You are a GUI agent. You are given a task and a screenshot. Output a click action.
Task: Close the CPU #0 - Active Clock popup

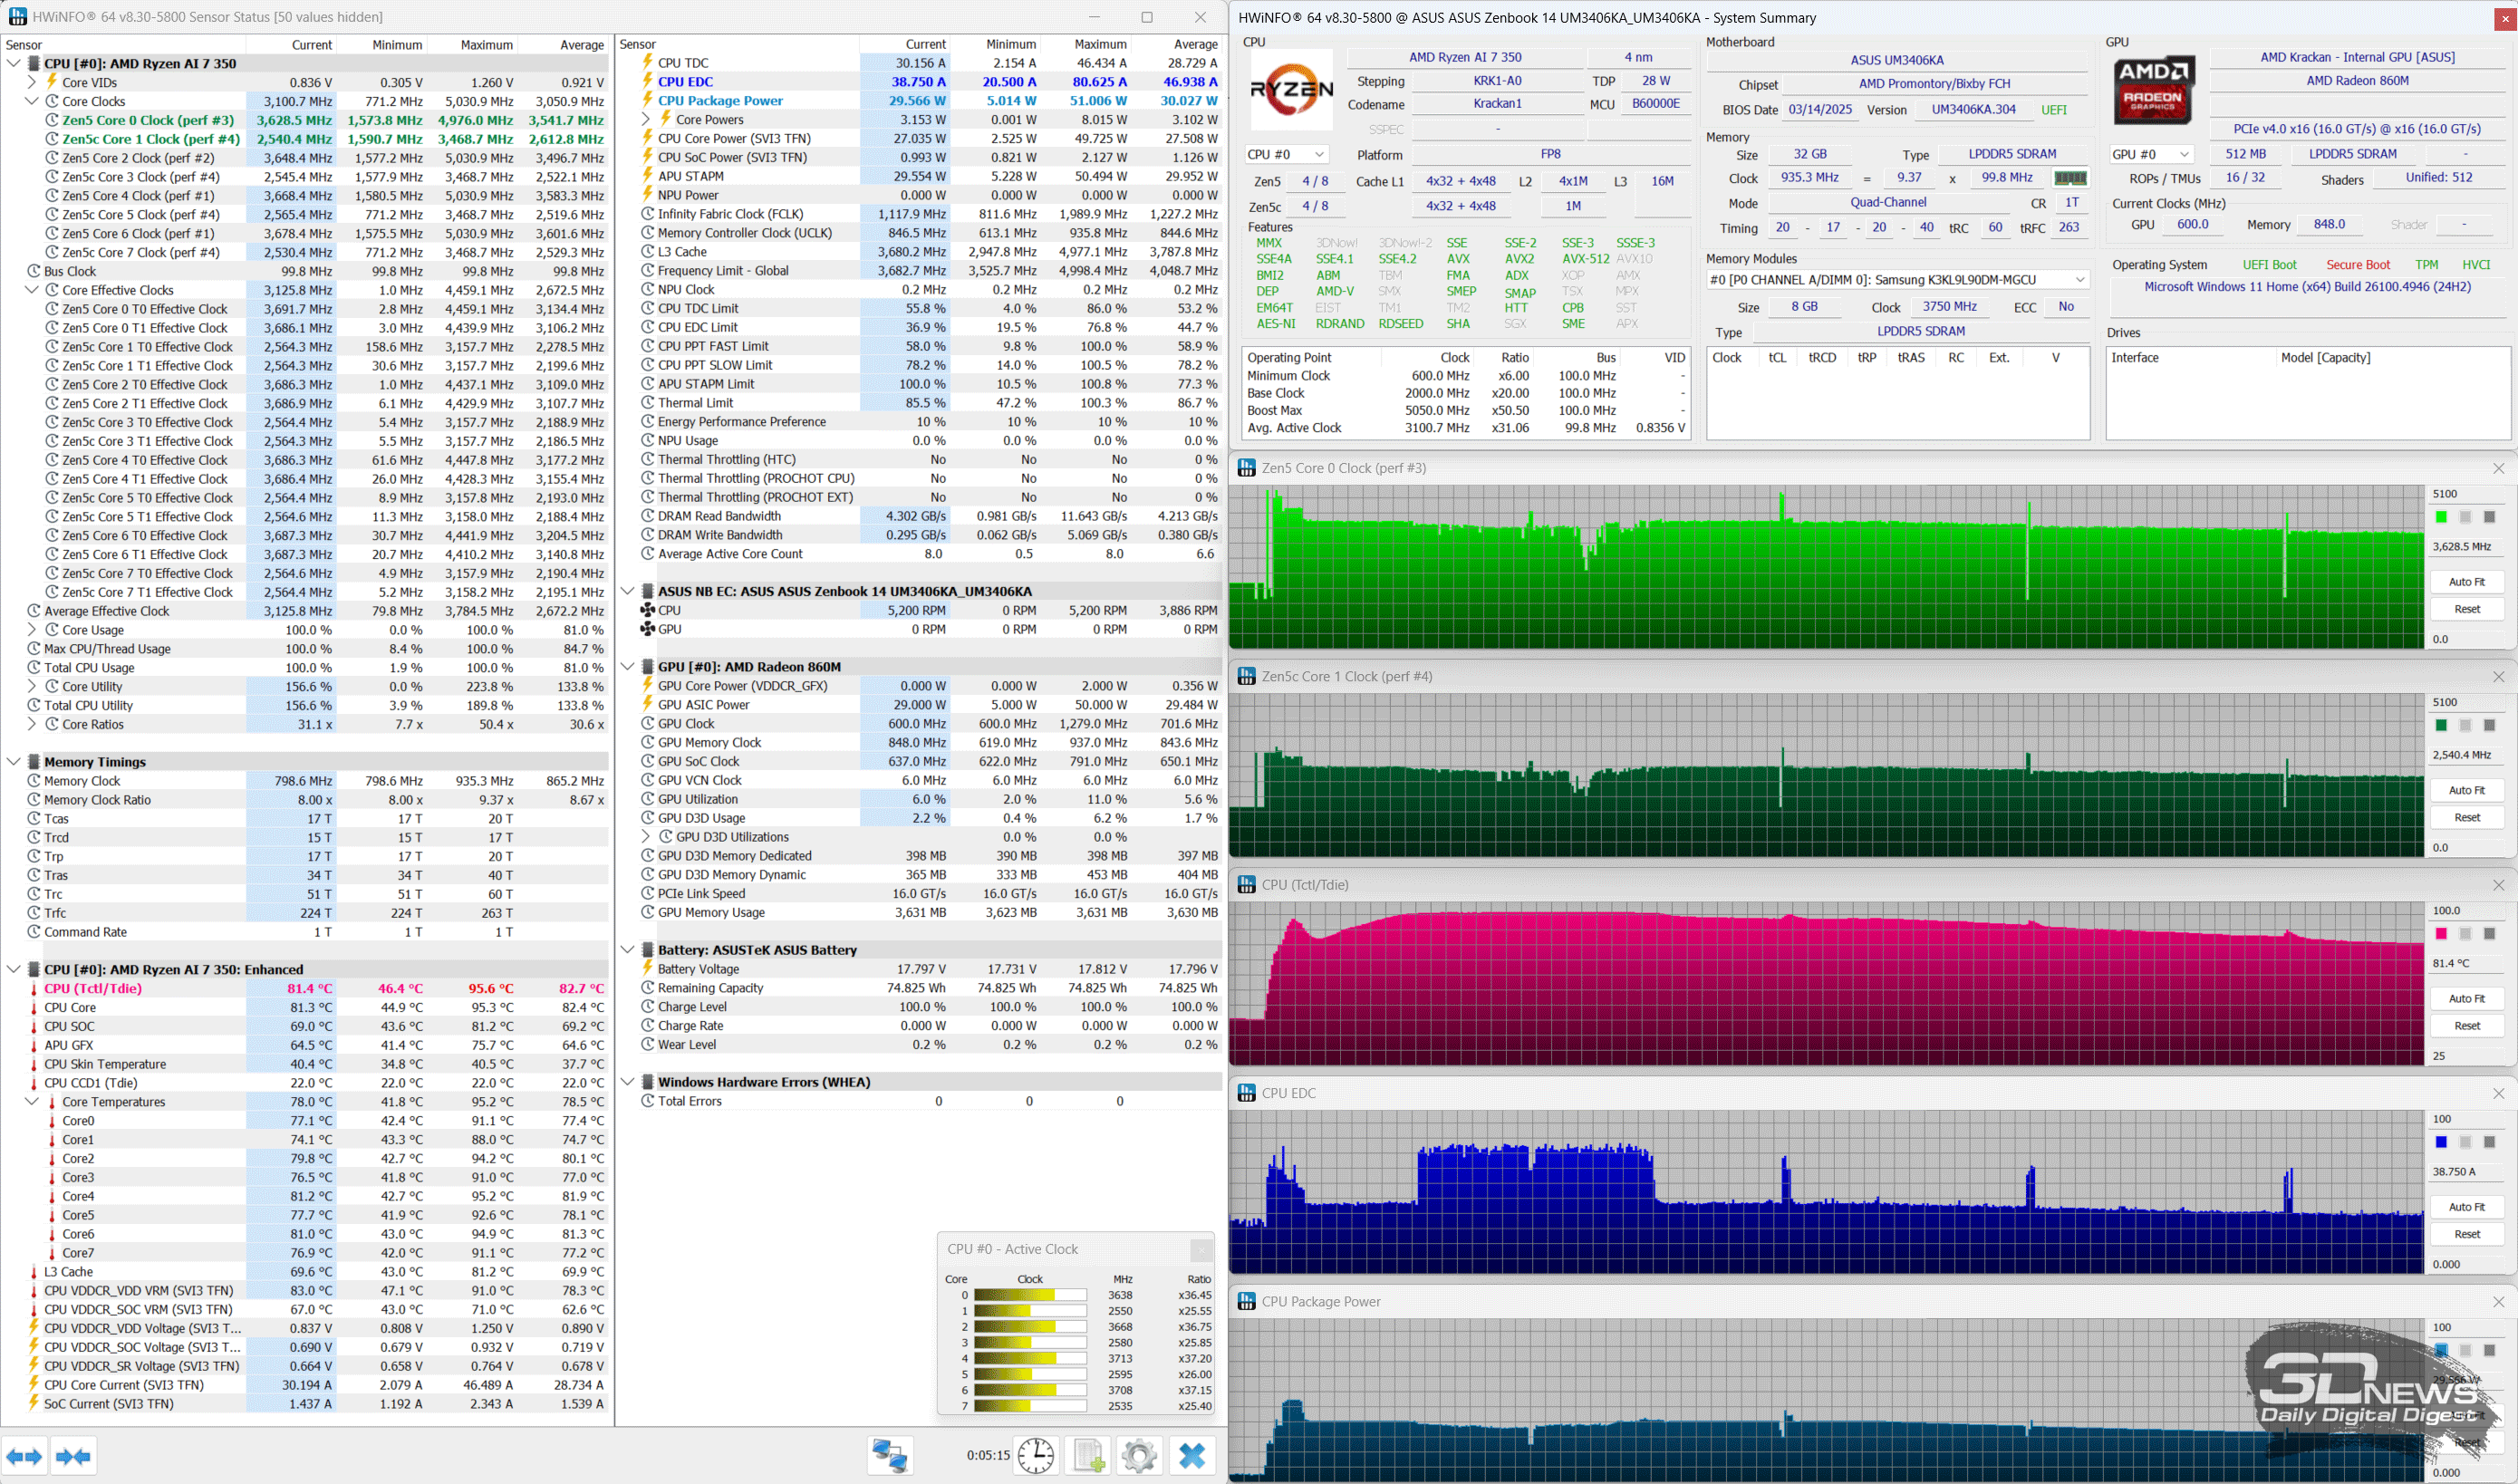1201,1250
